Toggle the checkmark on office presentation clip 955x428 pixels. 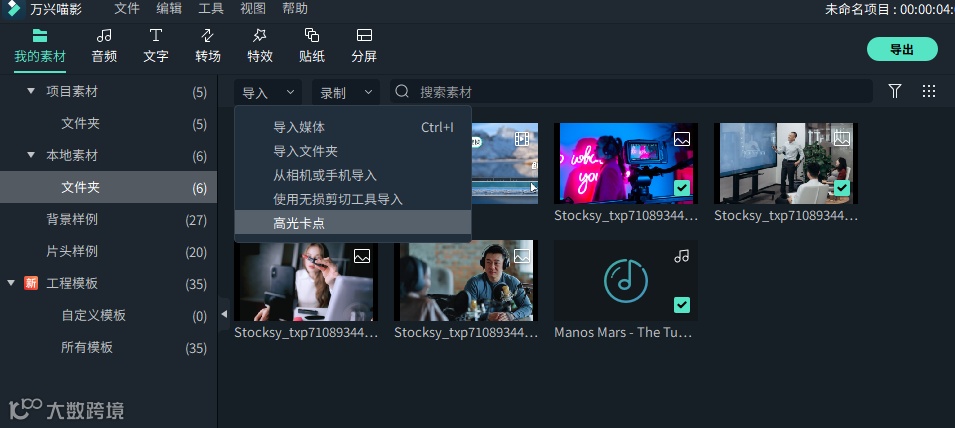[x=842, y=188]
